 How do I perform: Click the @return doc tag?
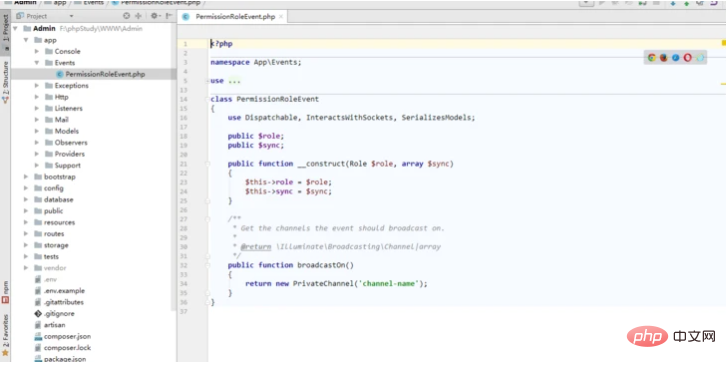[x=256, y=247]
